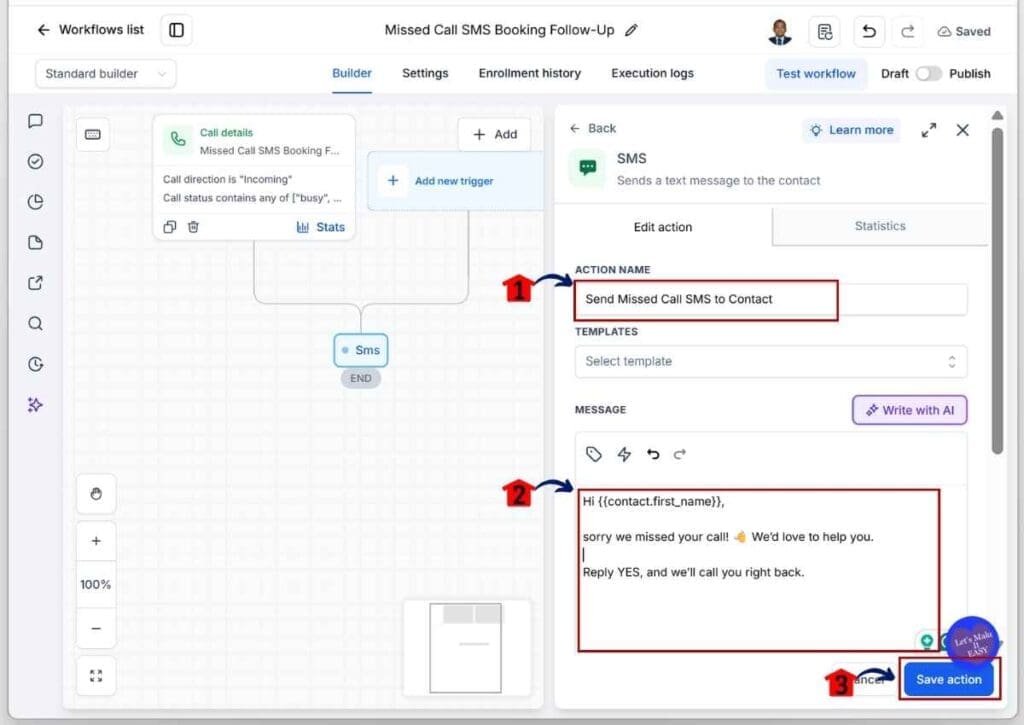Open trigger links via lightning bolt icon

[x=624, y=454]
